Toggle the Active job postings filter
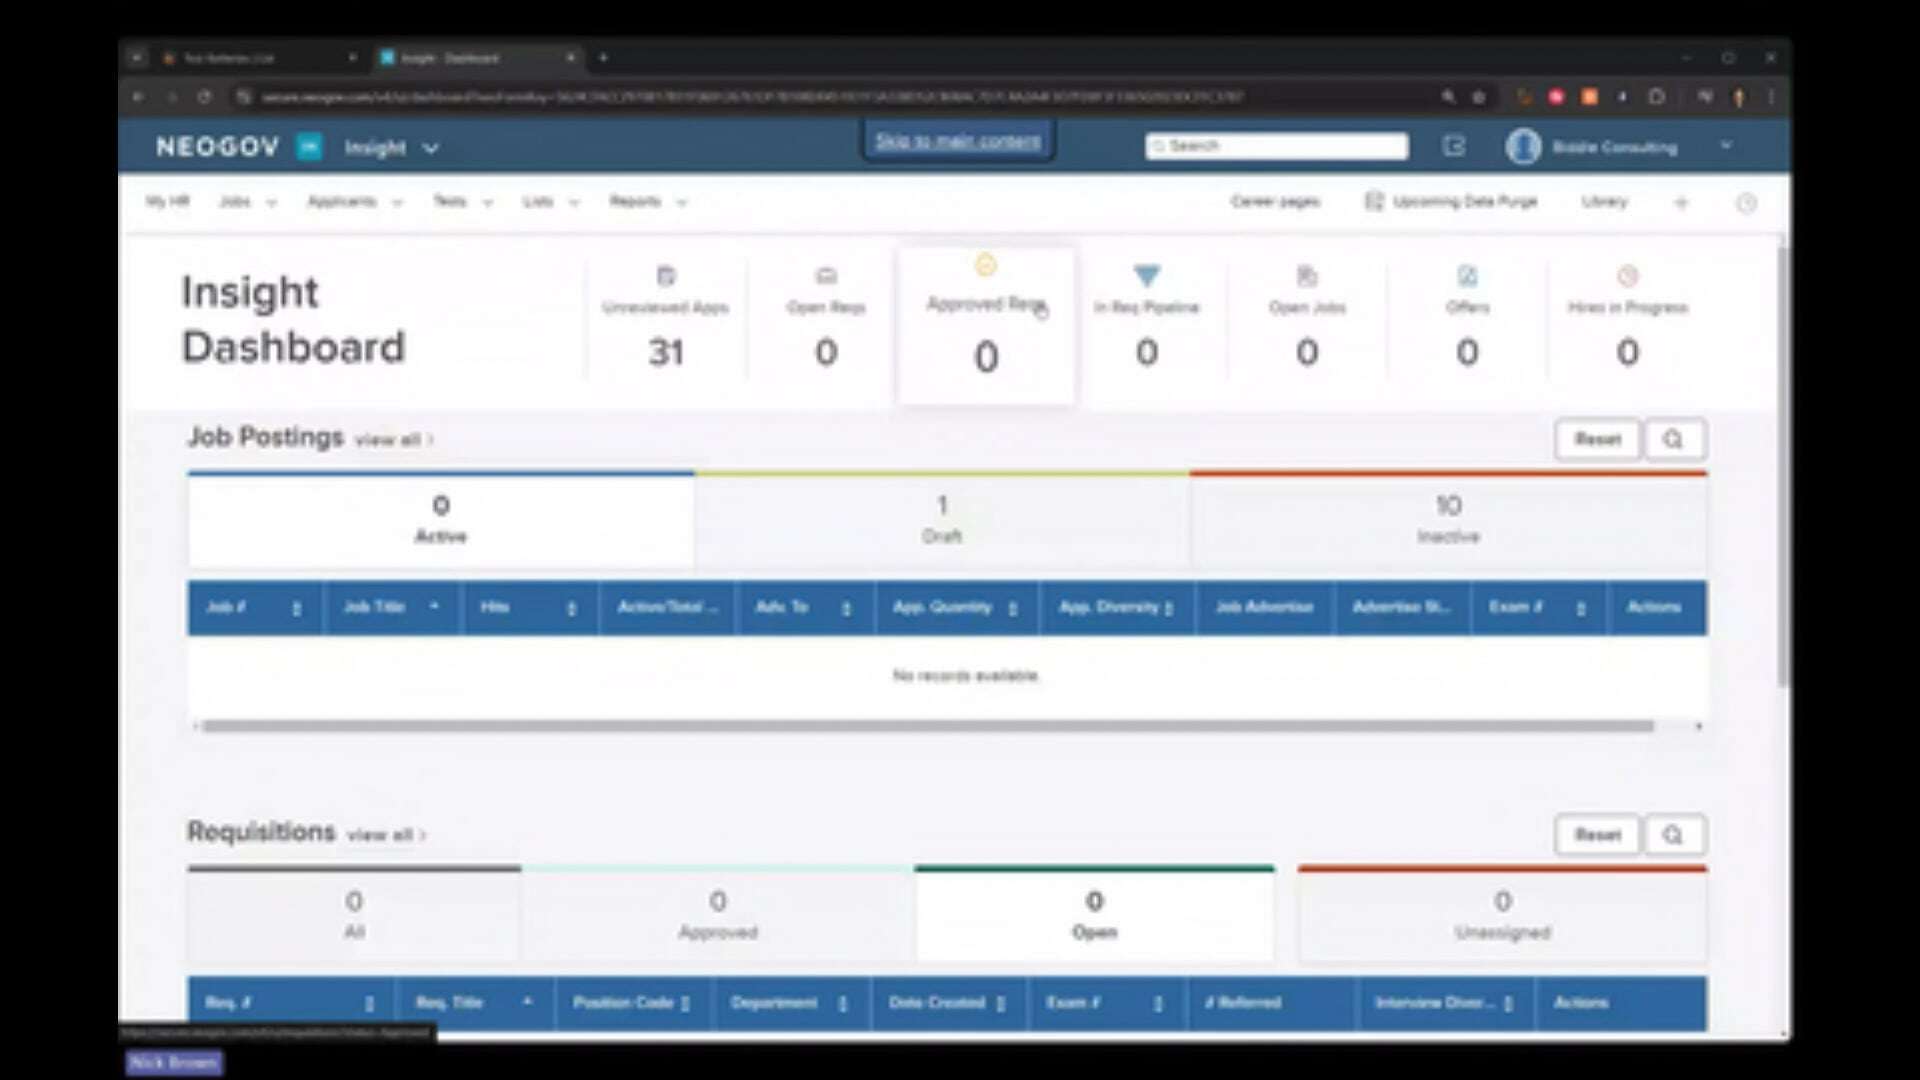This screenshot has width=1920, height=1080. point(440,517)
